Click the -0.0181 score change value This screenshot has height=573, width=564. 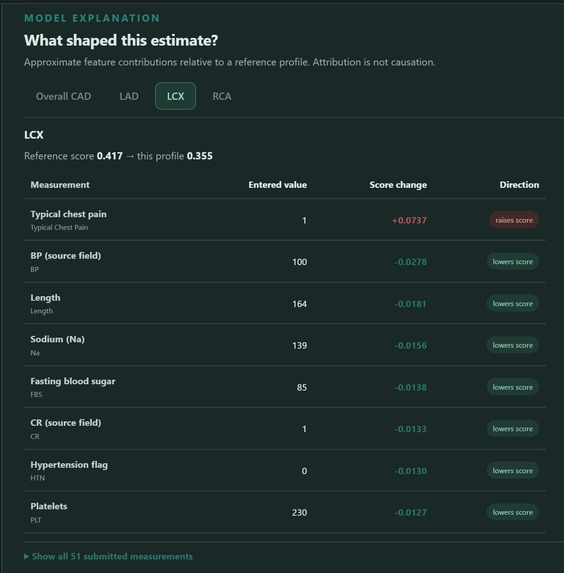(410, 304)
